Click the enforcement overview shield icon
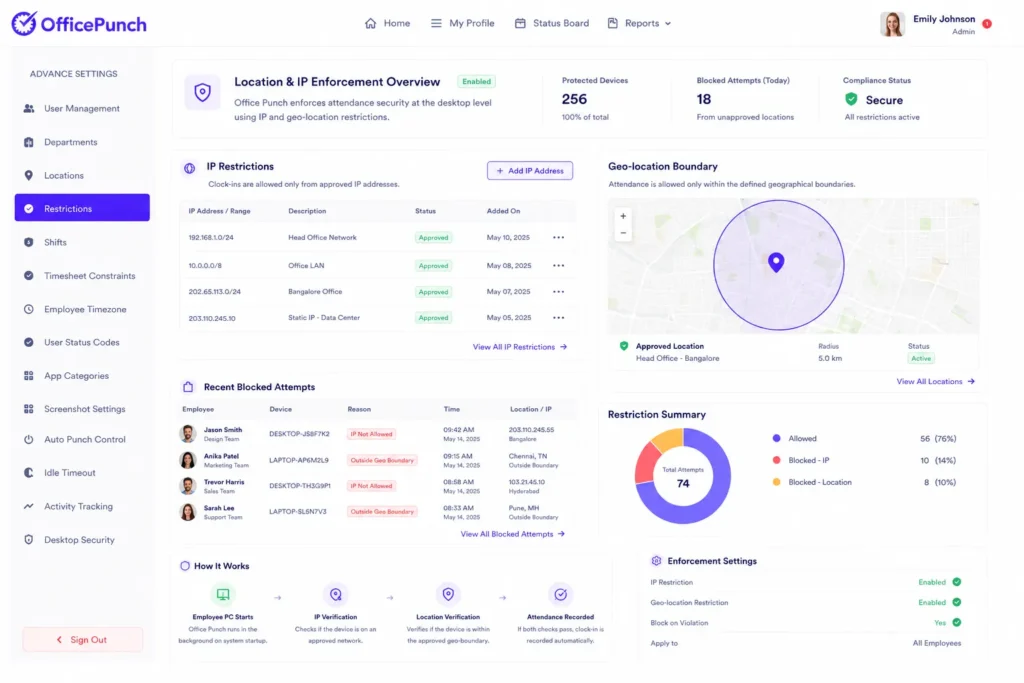 pyautogui.click(x=202, y=92)
